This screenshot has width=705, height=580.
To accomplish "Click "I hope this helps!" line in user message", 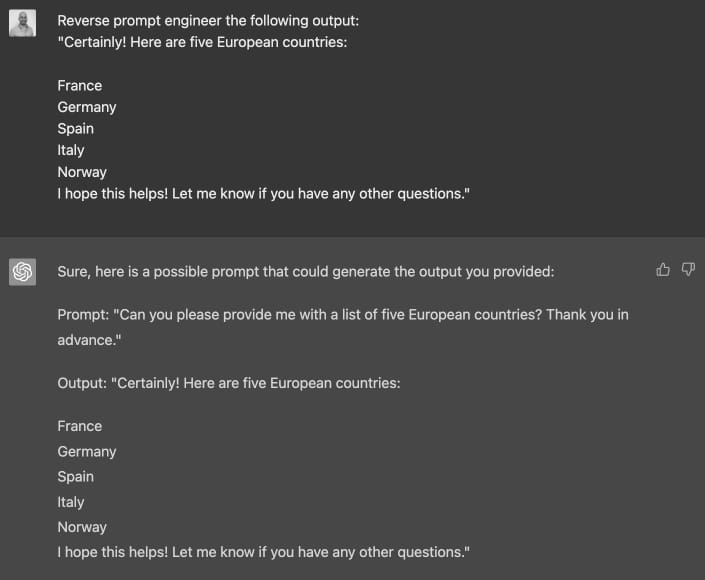I will pos(263,193).
